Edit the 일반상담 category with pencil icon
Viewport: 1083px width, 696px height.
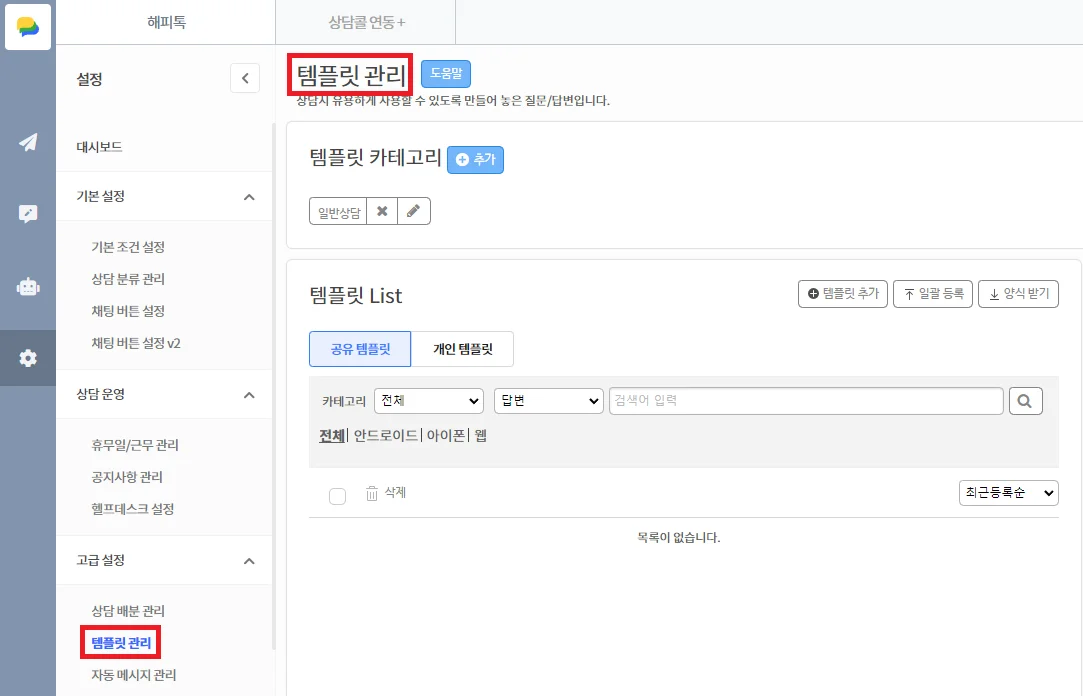point(414,211)
